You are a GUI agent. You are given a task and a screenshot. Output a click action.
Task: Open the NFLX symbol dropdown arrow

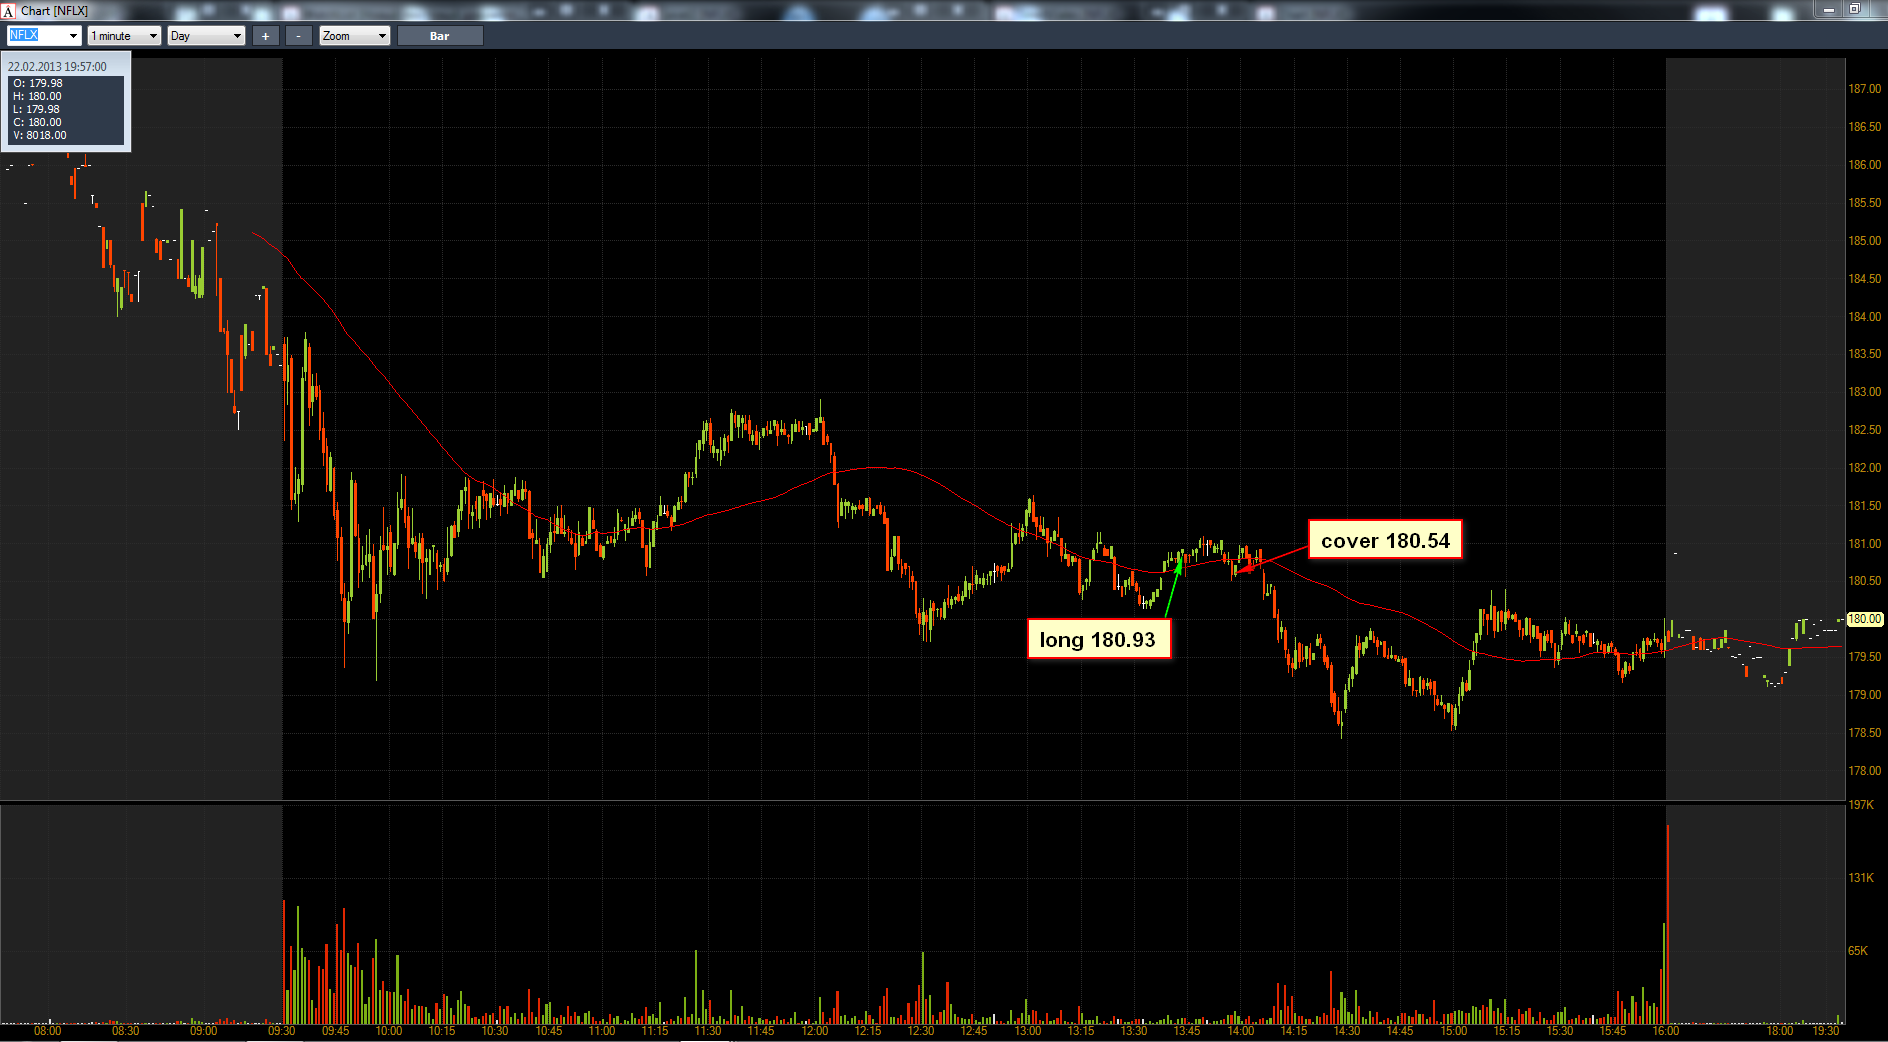tap(73, 36)
